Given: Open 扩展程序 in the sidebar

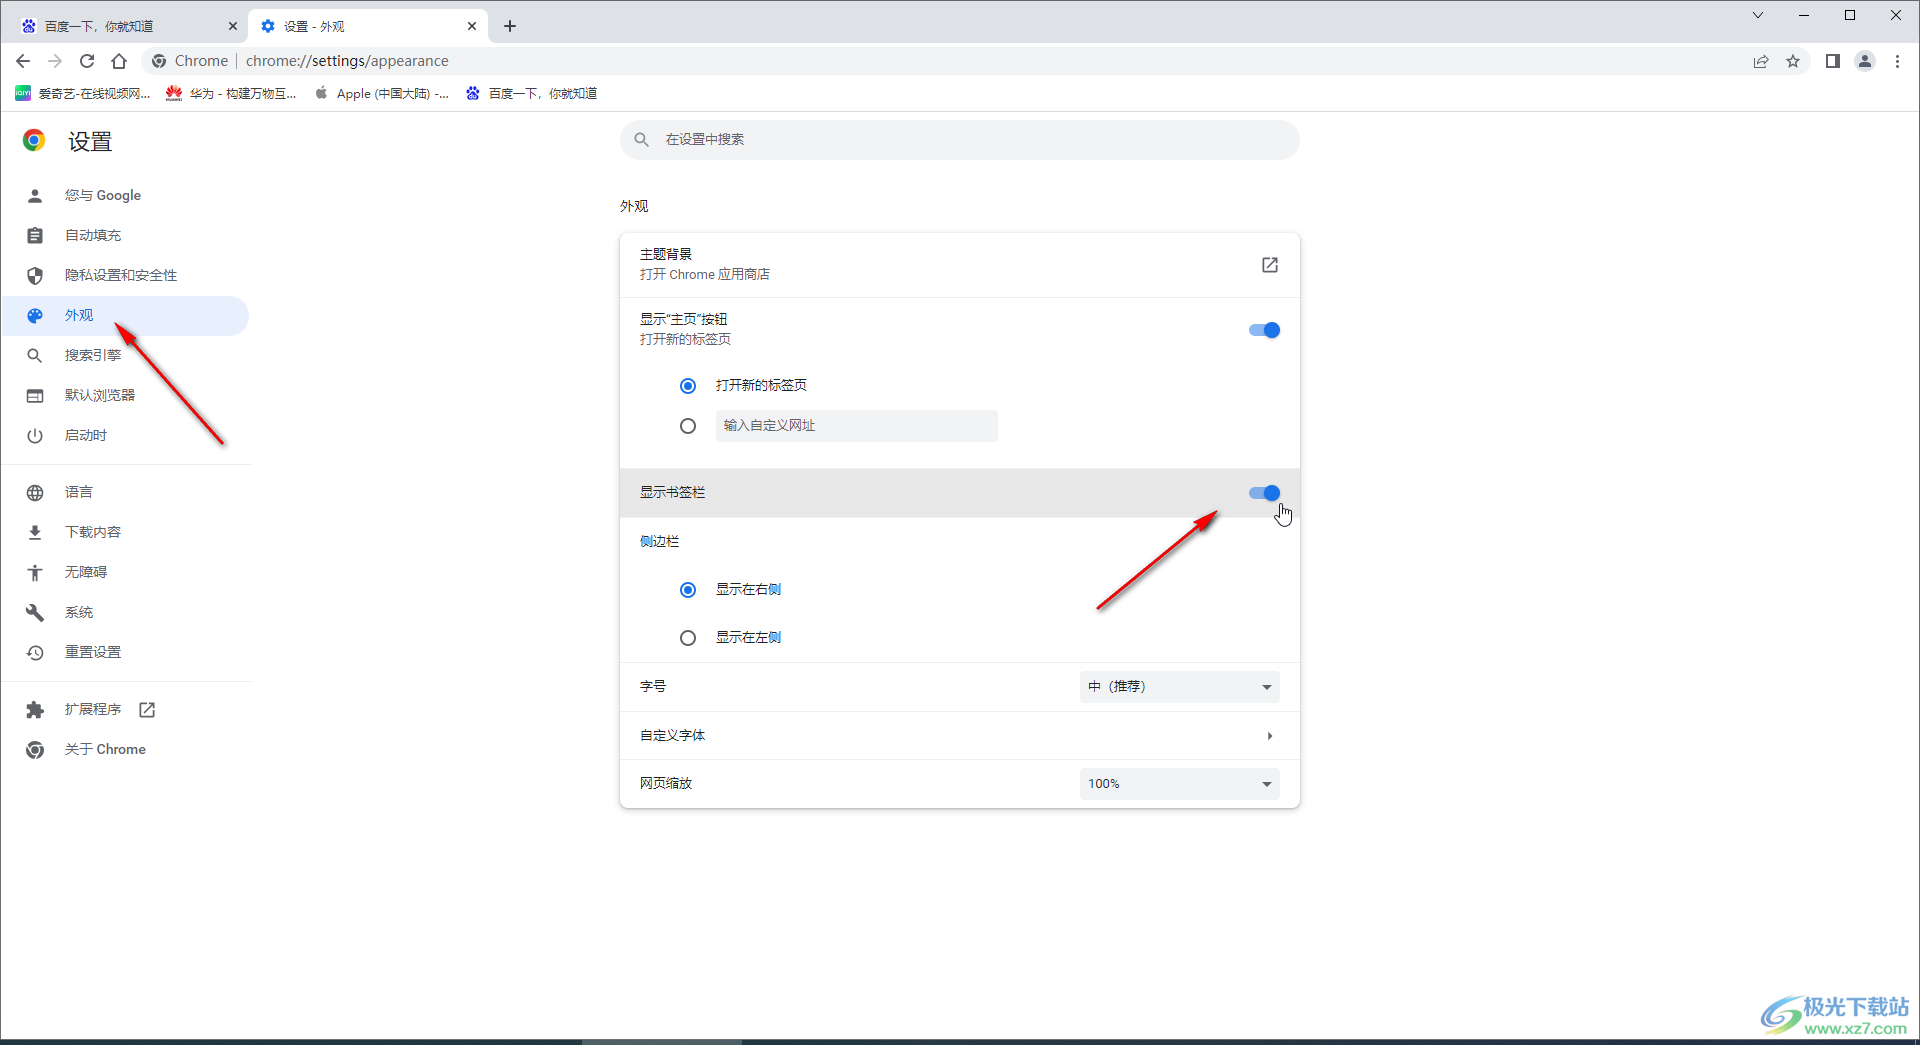Looking at the screenshot, I should [x=125, y=709].
